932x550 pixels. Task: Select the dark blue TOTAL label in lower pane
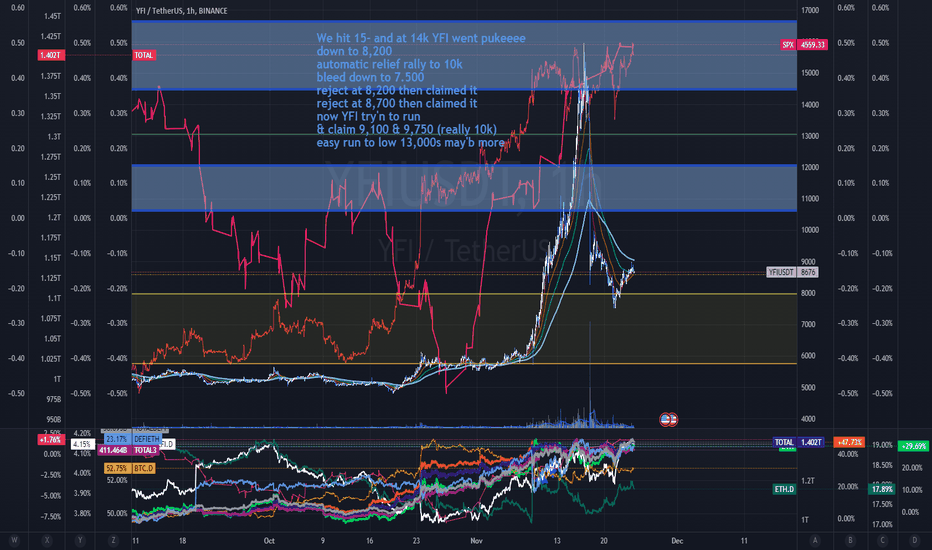click(784, 442)
